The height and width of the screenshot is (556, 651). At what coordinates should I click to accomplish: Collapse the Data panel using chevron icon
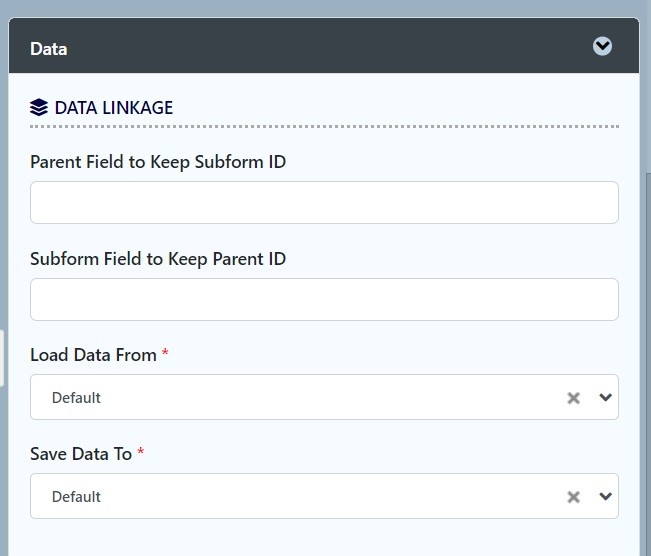click(x=602, y=46)
